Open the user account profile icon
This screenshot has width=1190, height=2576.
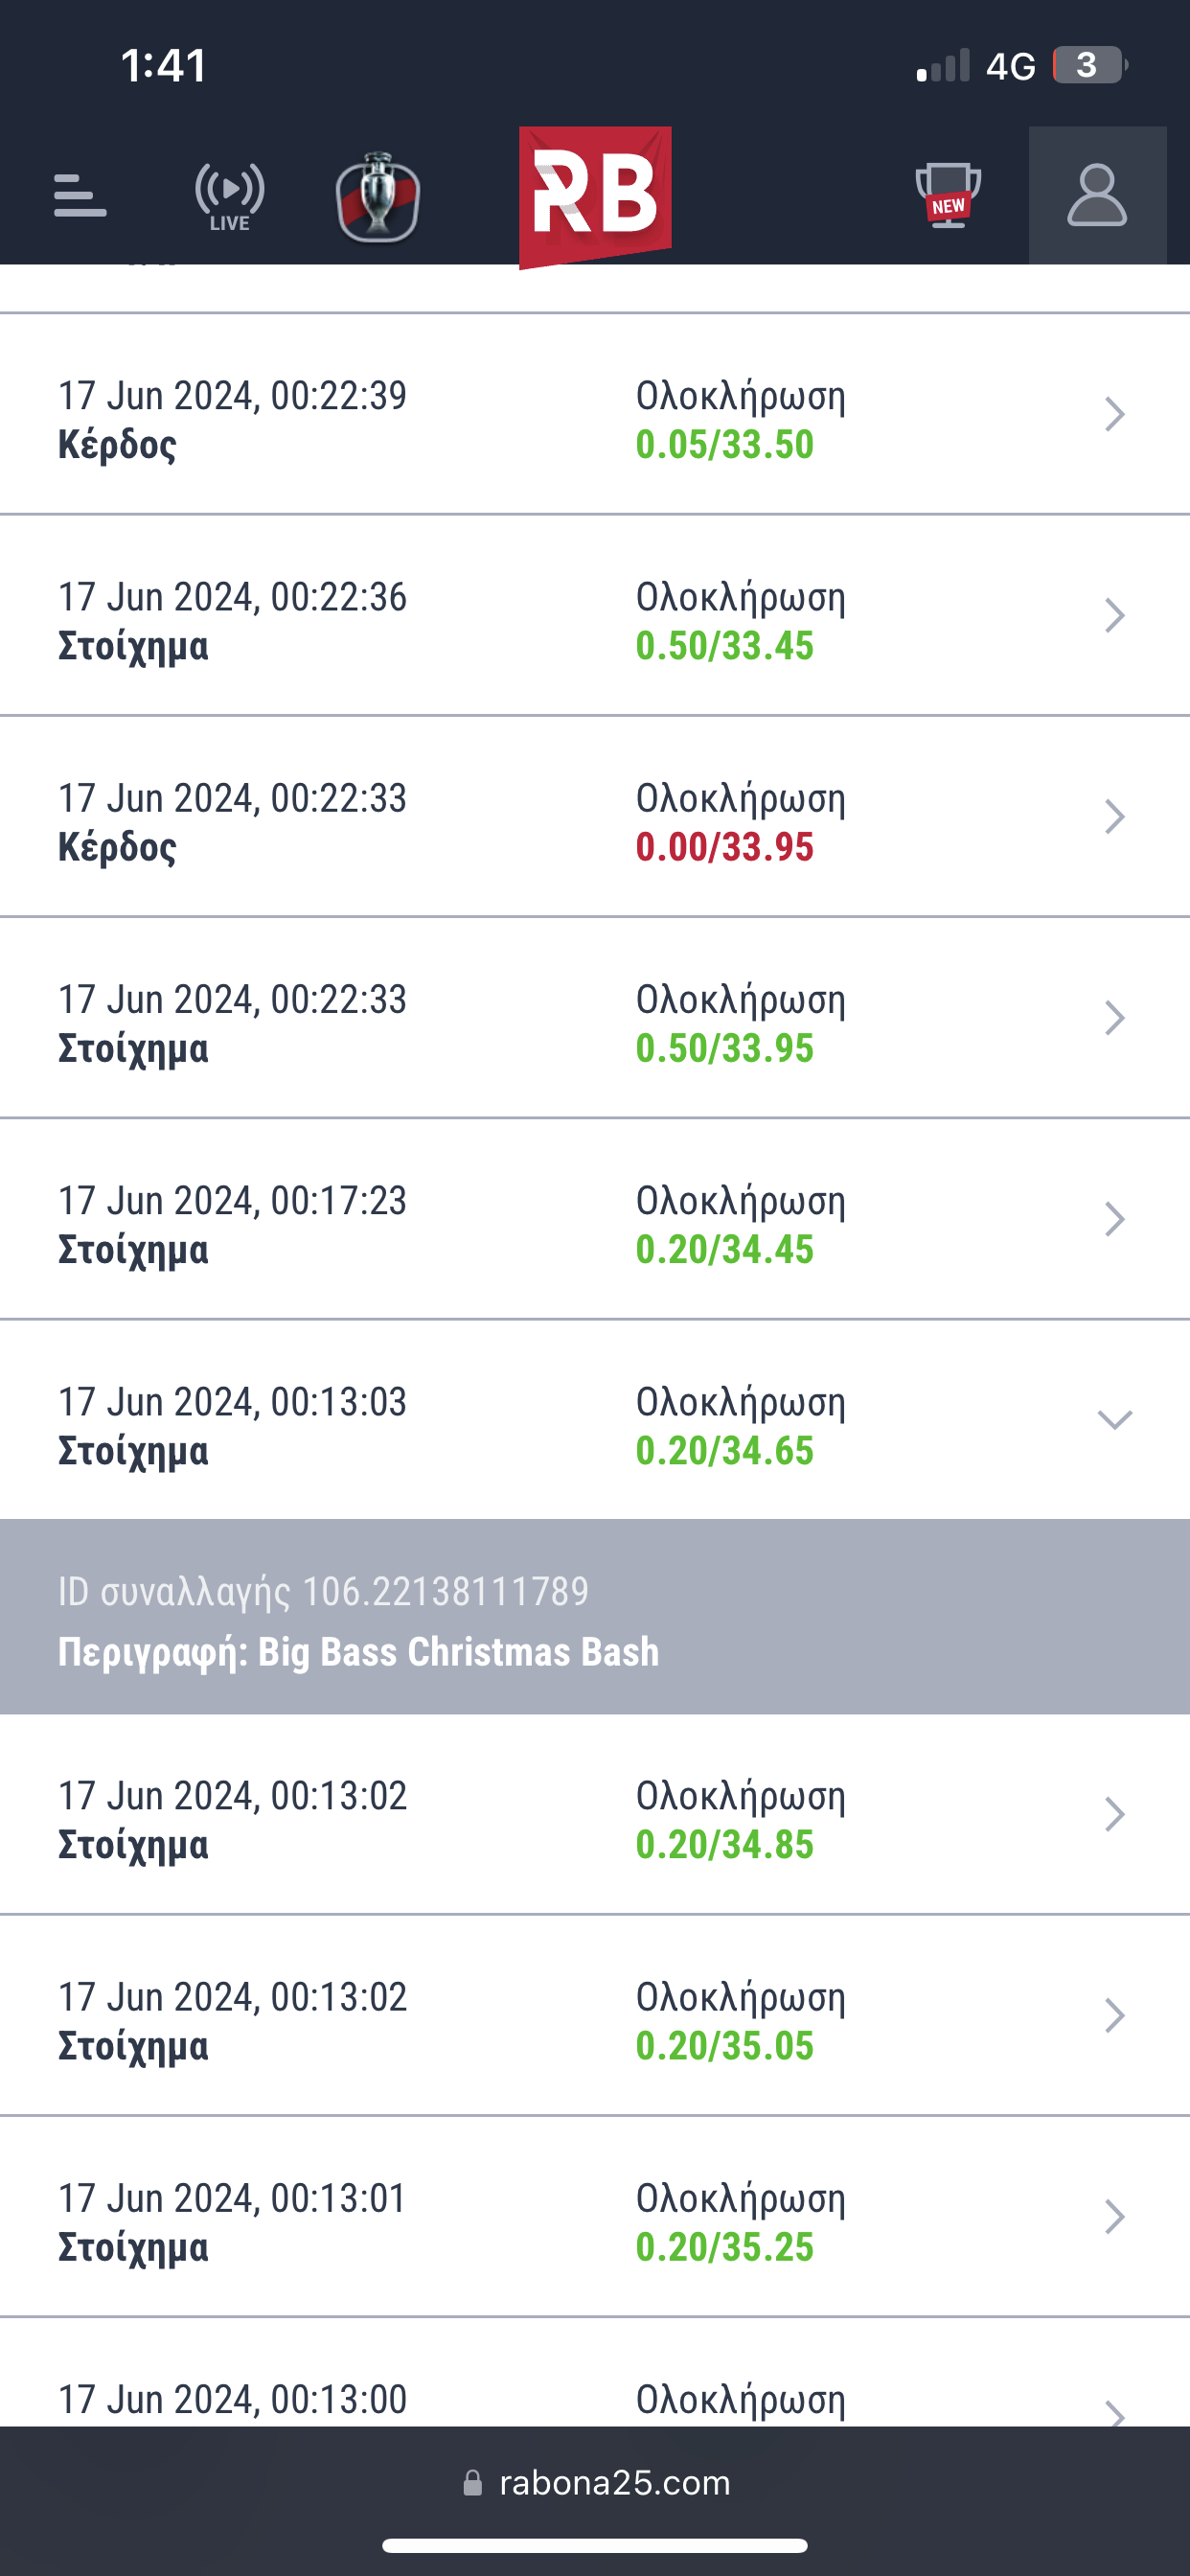tap(1097, 195)
